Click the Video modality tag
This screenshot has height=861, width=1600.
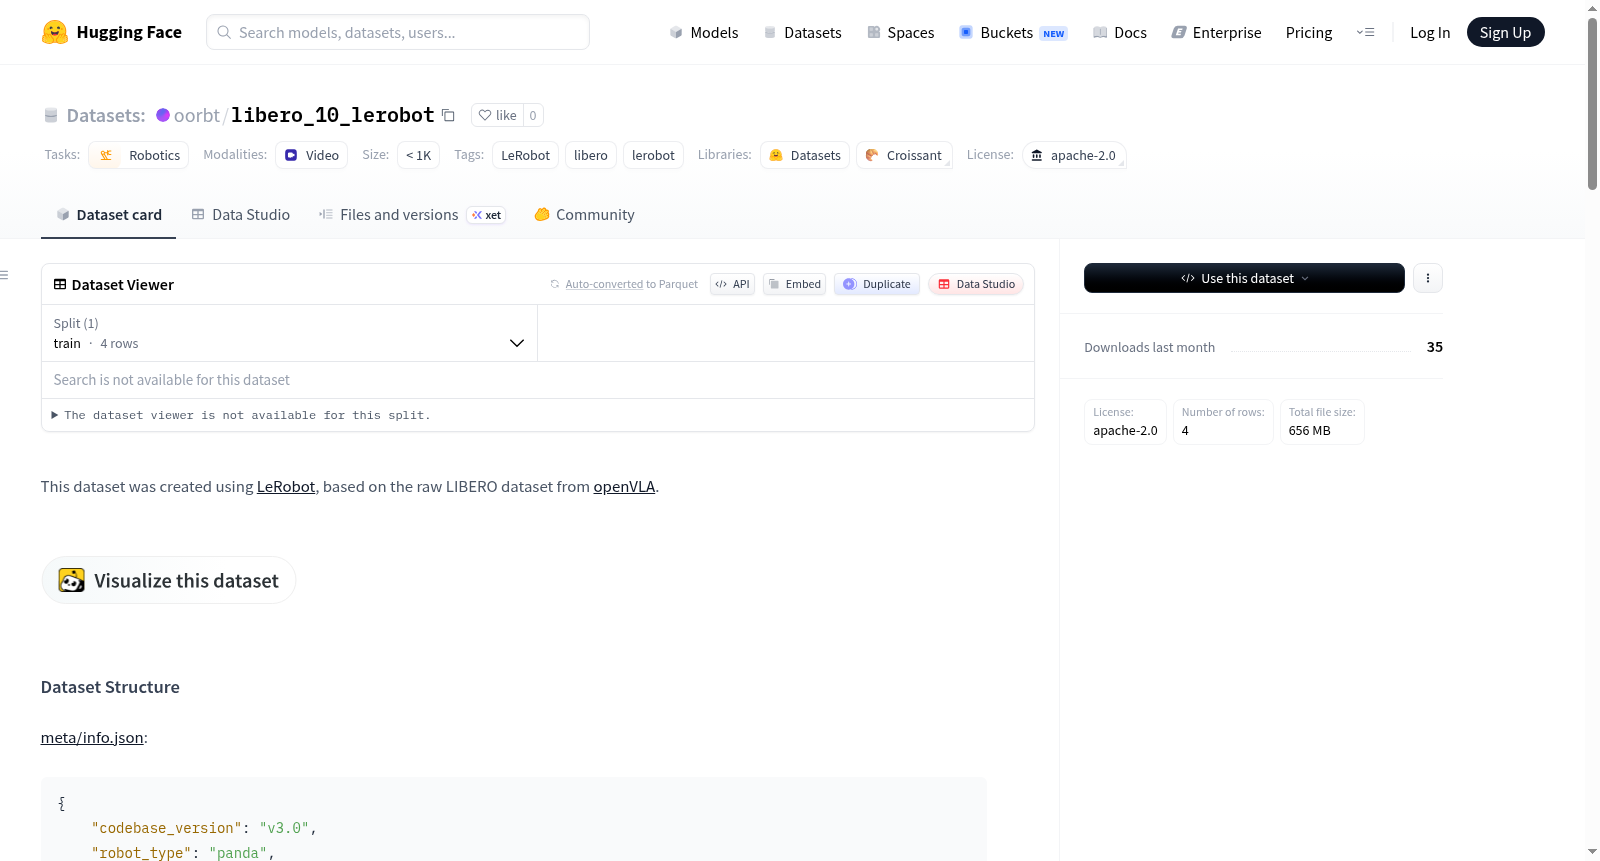tap(312, 155)
